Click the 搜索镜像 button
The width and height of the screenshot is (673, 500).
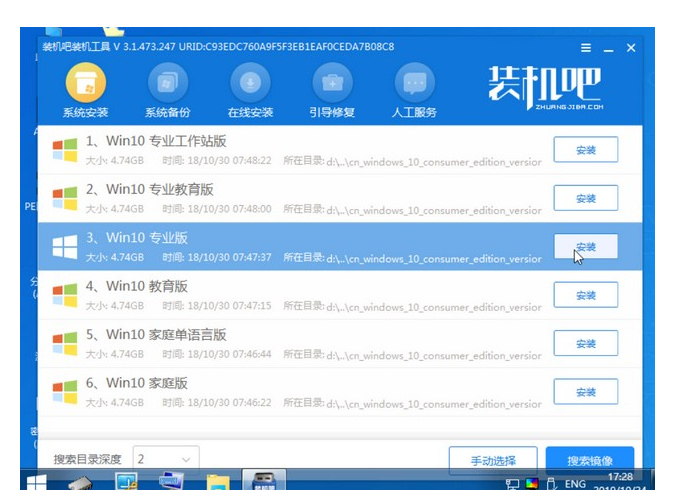(x=589, y=460)
